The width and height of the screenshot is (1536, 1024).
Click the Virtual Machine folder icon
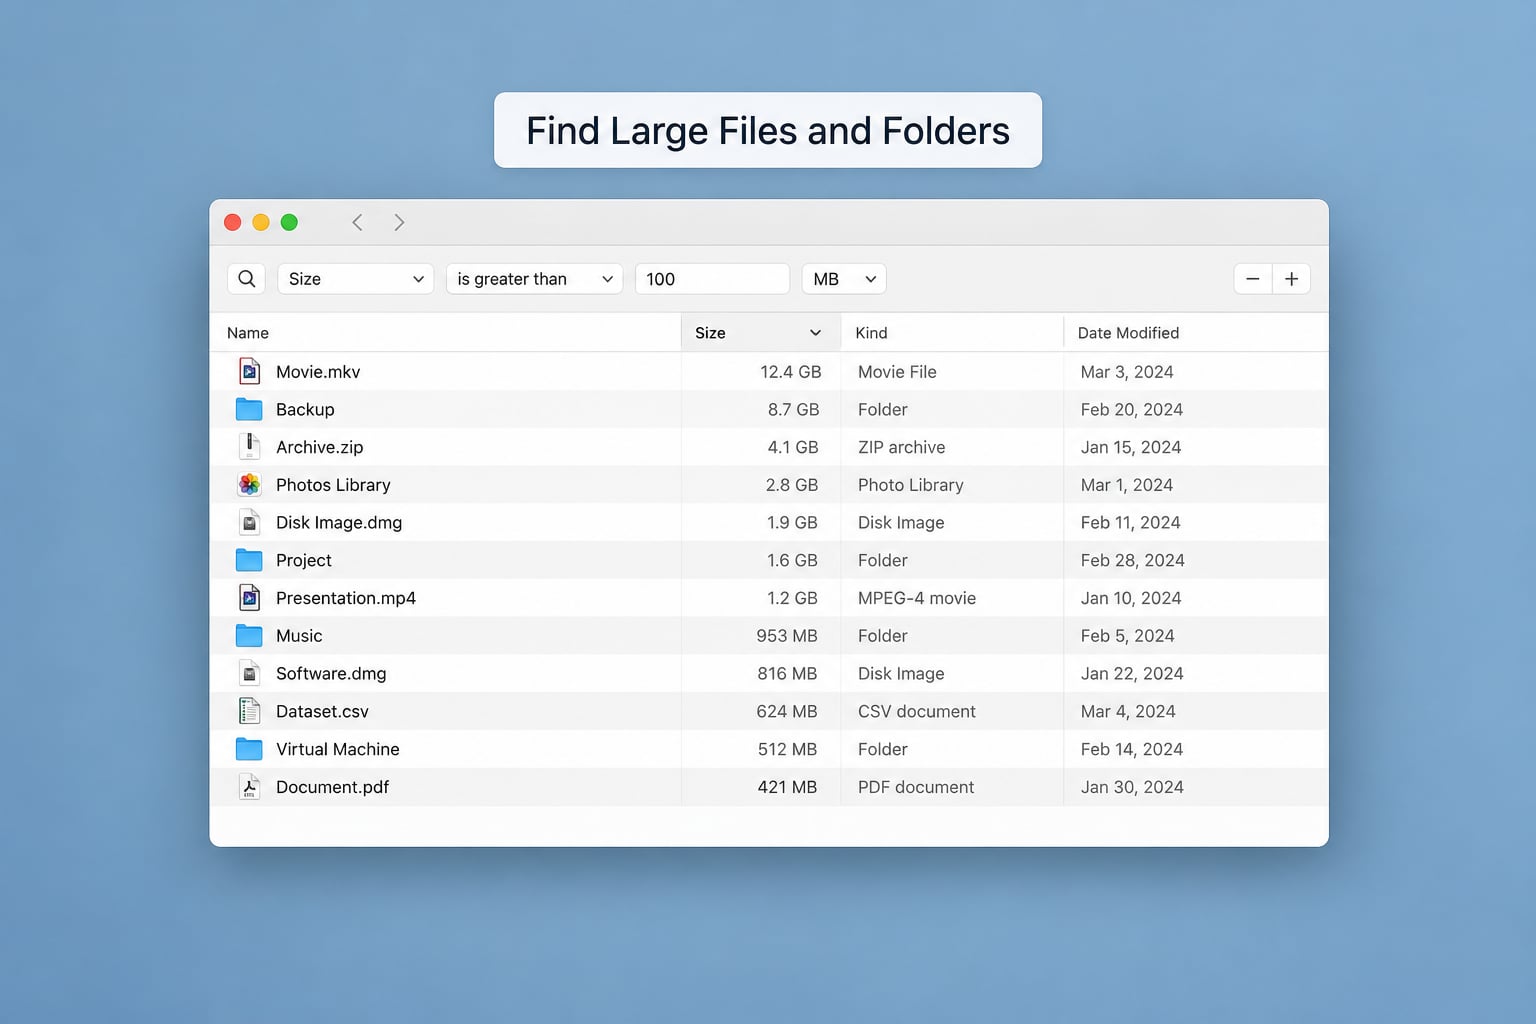[249, 749]
